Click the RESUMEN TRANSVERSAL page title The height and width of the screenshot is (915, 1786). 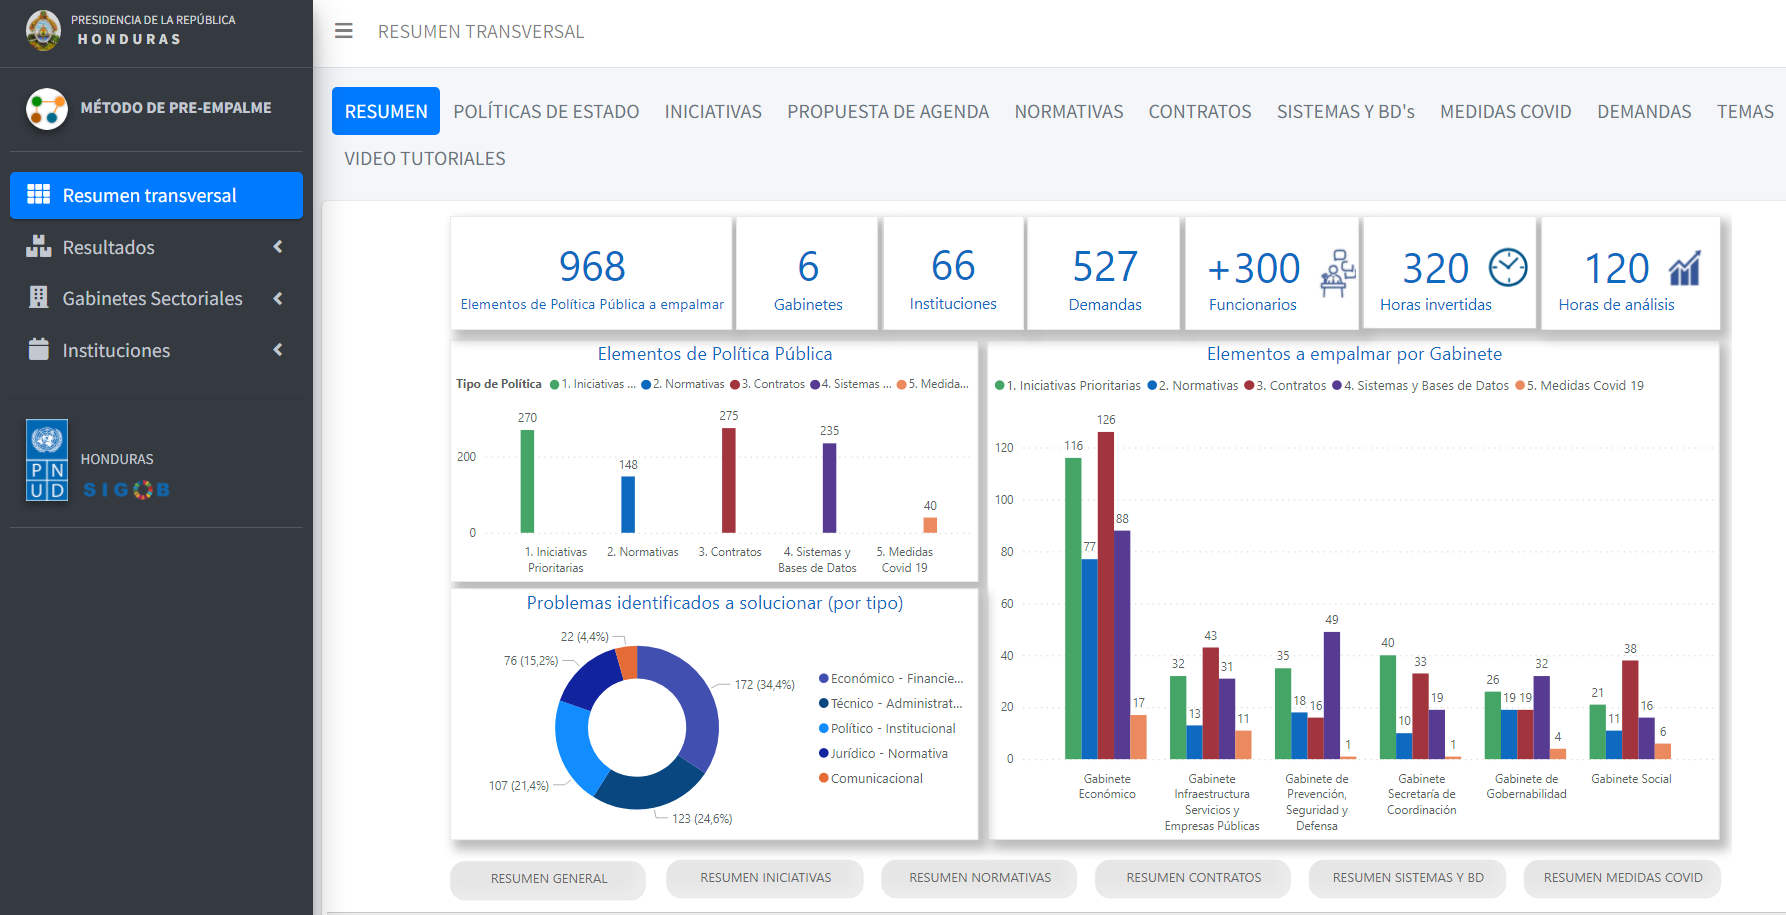click(481, 32)
